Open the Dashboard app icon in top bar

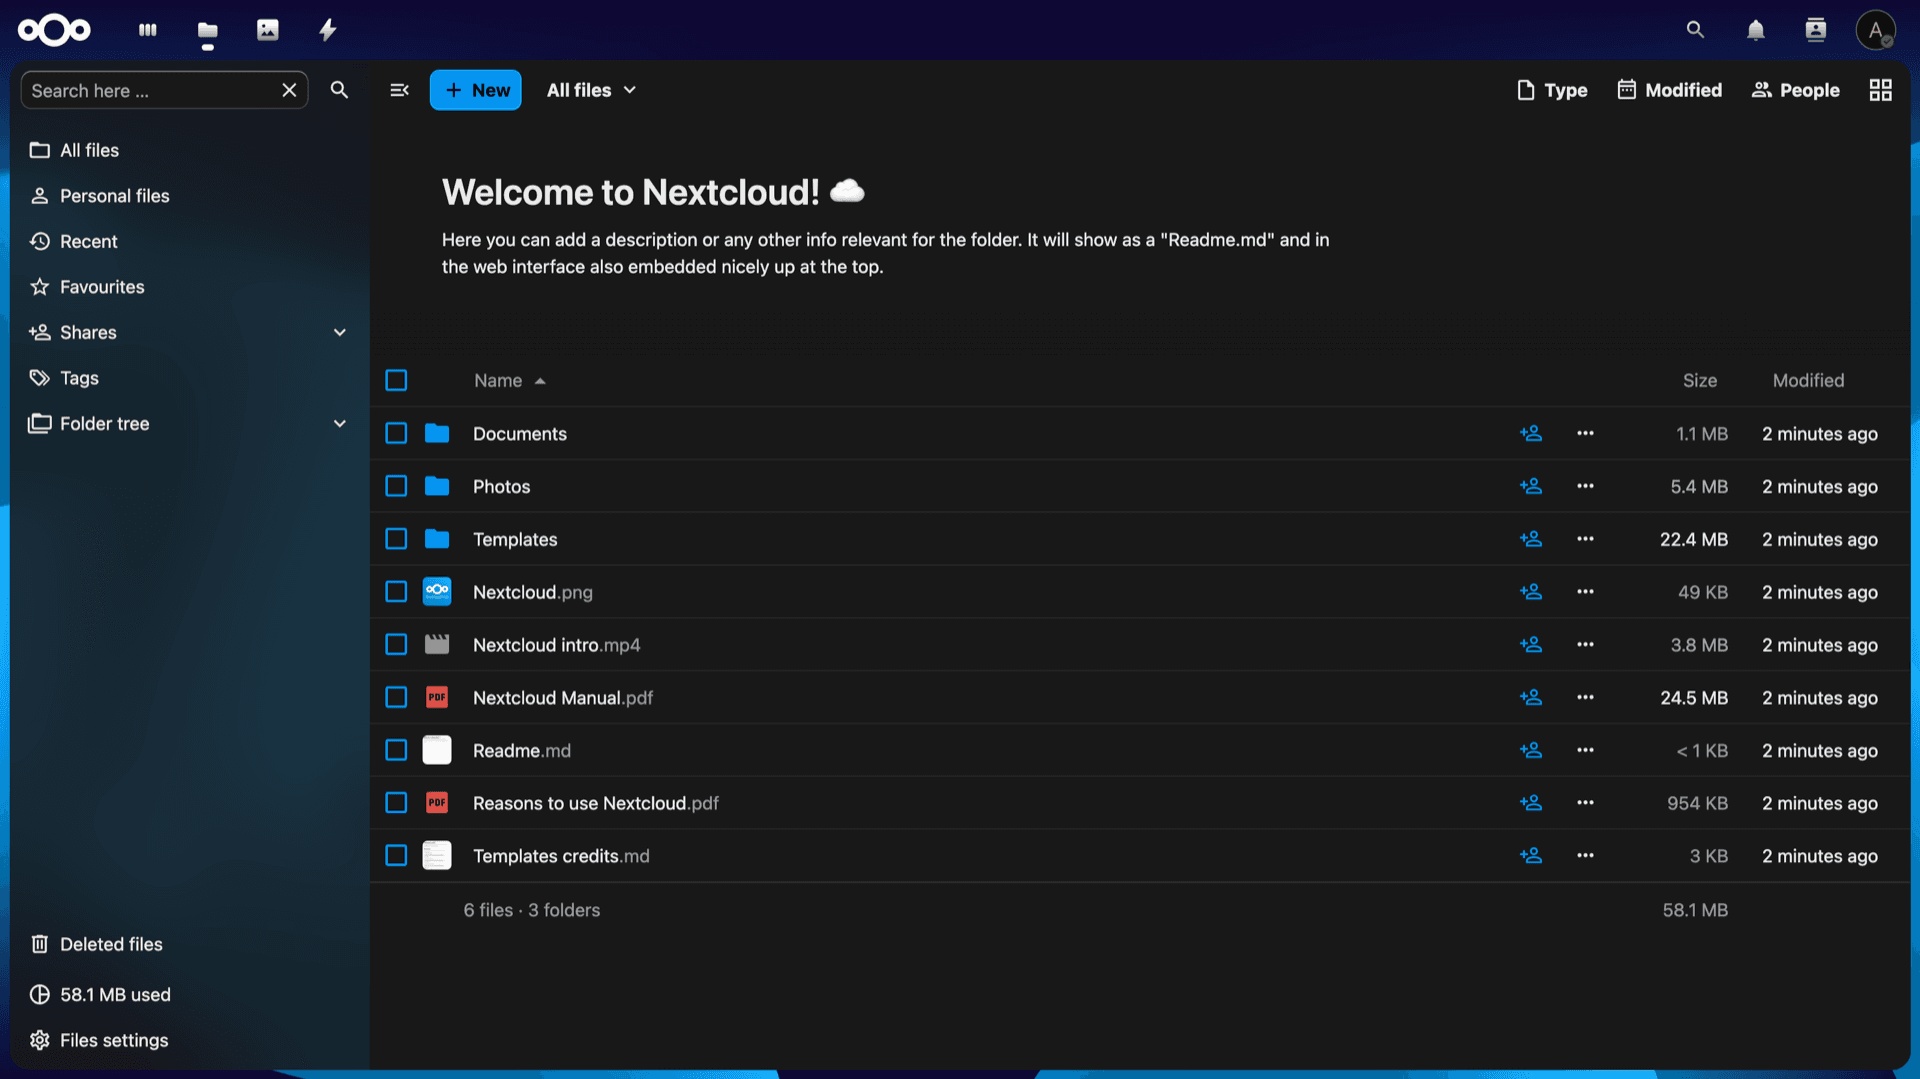coord(148,30)
